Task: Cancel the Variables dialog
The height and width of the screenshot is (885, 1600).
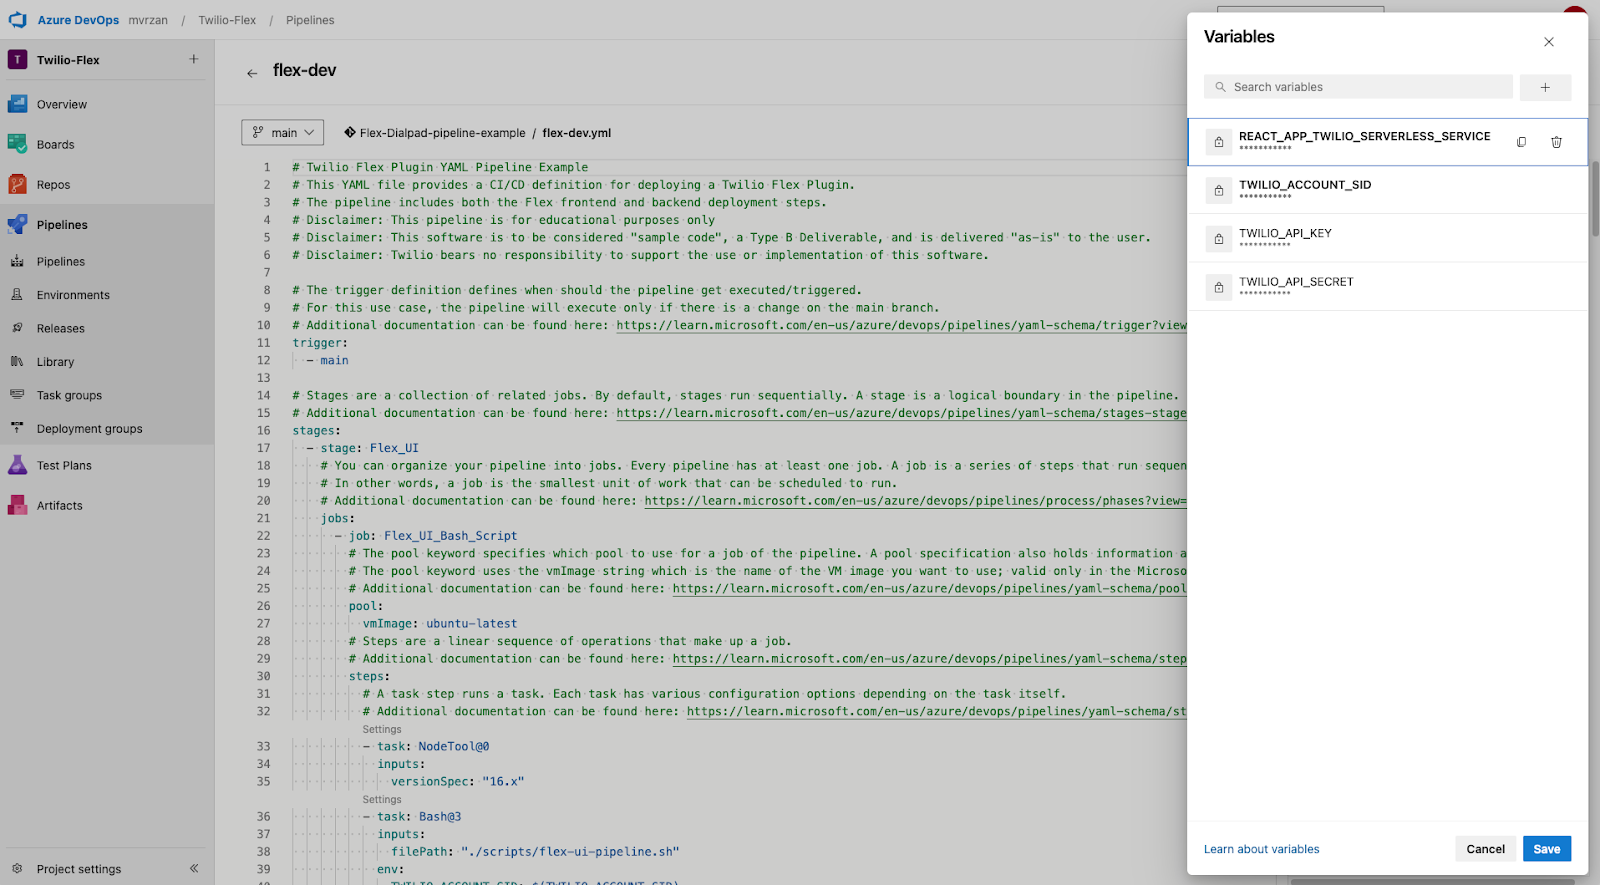Action: click(1485, 849)
